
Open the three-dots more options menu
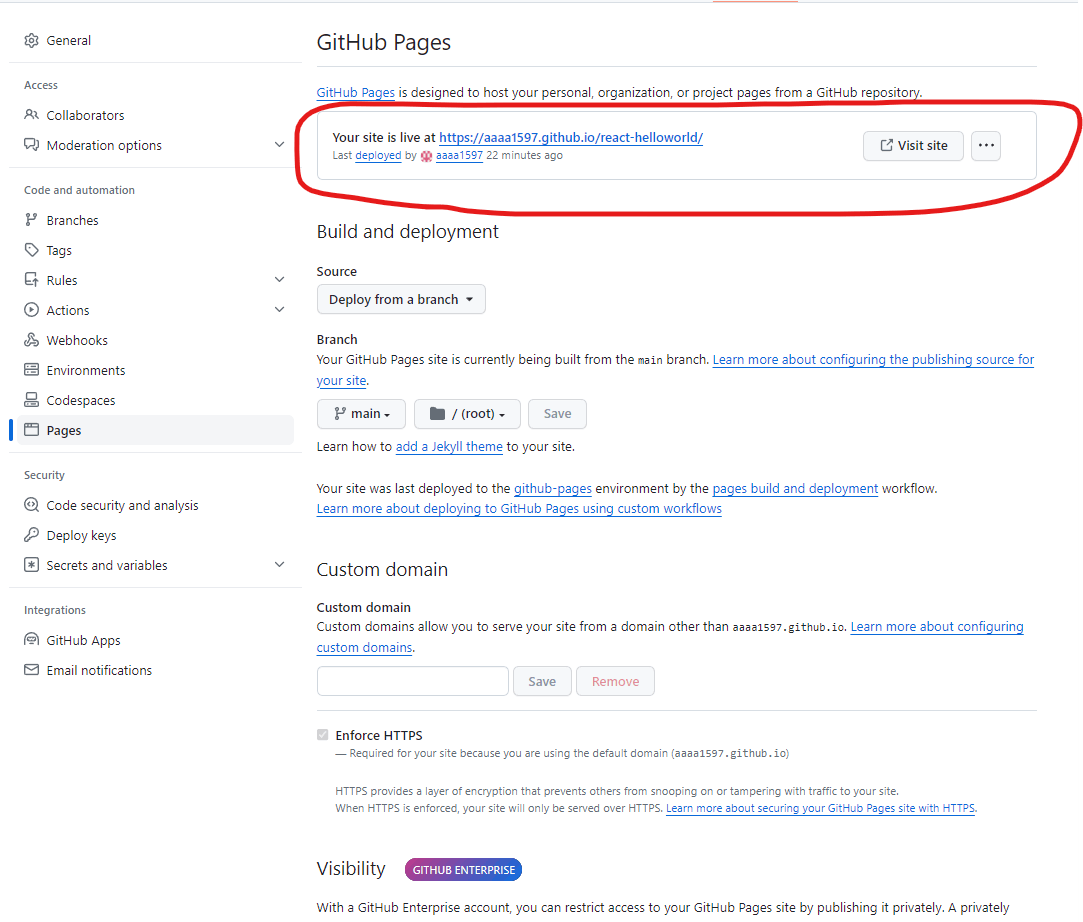pos(986,146)
